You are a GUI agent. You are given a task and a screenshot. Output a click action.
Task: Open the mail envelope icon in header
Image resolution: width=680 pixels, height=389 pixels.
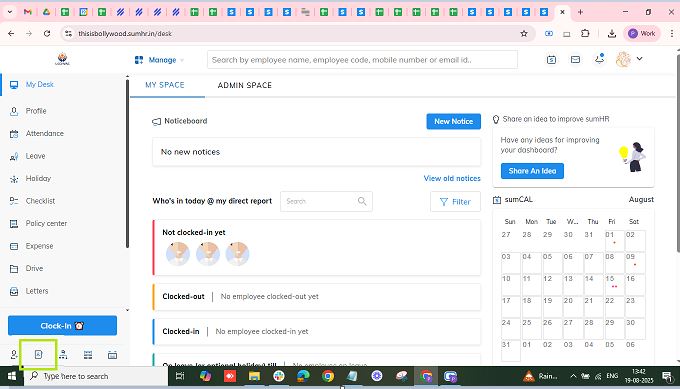coord(575,59)
